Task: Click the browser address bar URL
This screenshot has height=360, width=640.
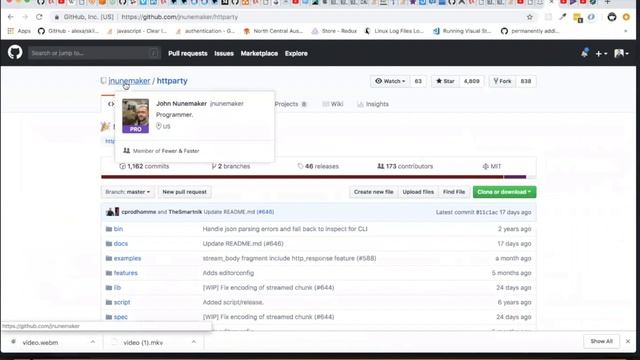Action: (180, 17)
